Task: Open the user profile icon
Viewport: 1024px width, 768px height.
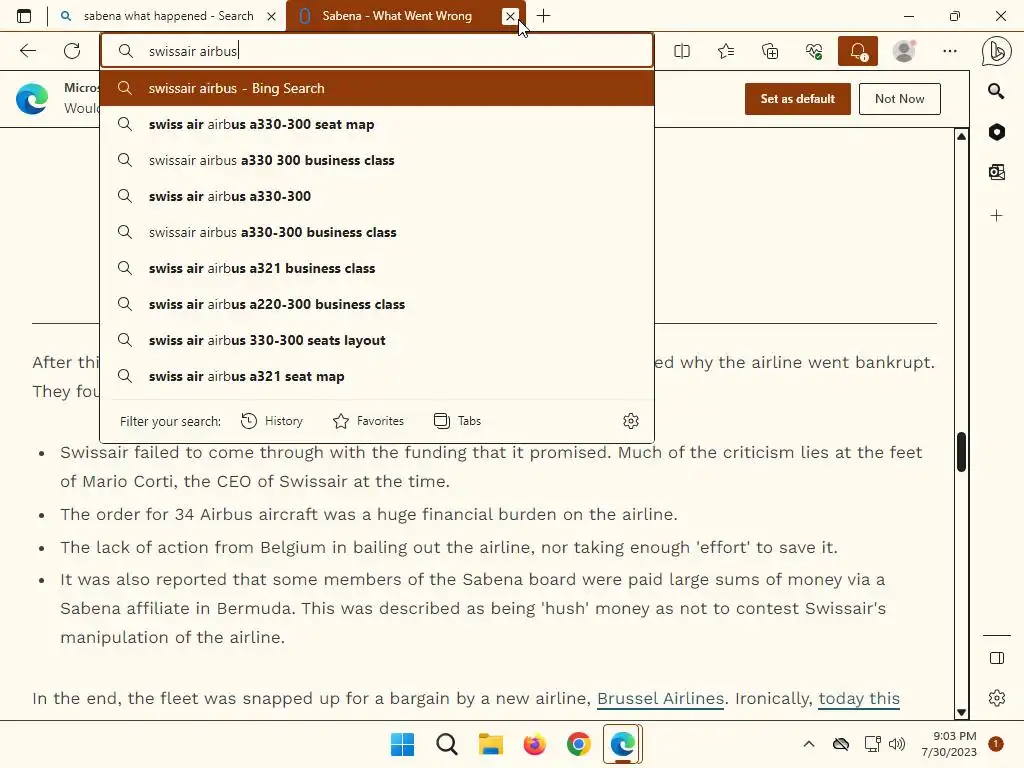Action: pyautogui.click(x=904, y=51)
